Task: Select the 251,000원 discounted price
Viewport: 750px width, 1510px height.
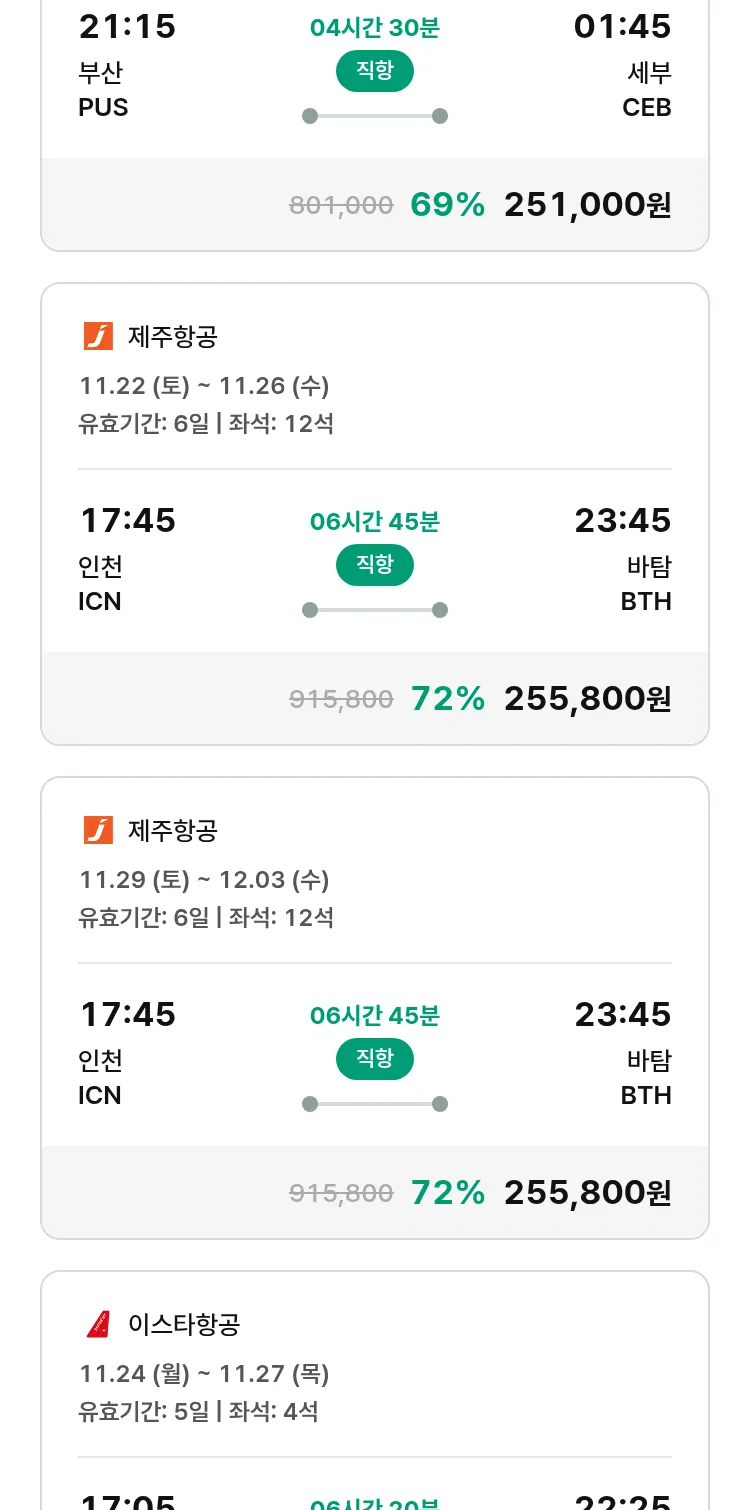Action: tap(587, 205)
